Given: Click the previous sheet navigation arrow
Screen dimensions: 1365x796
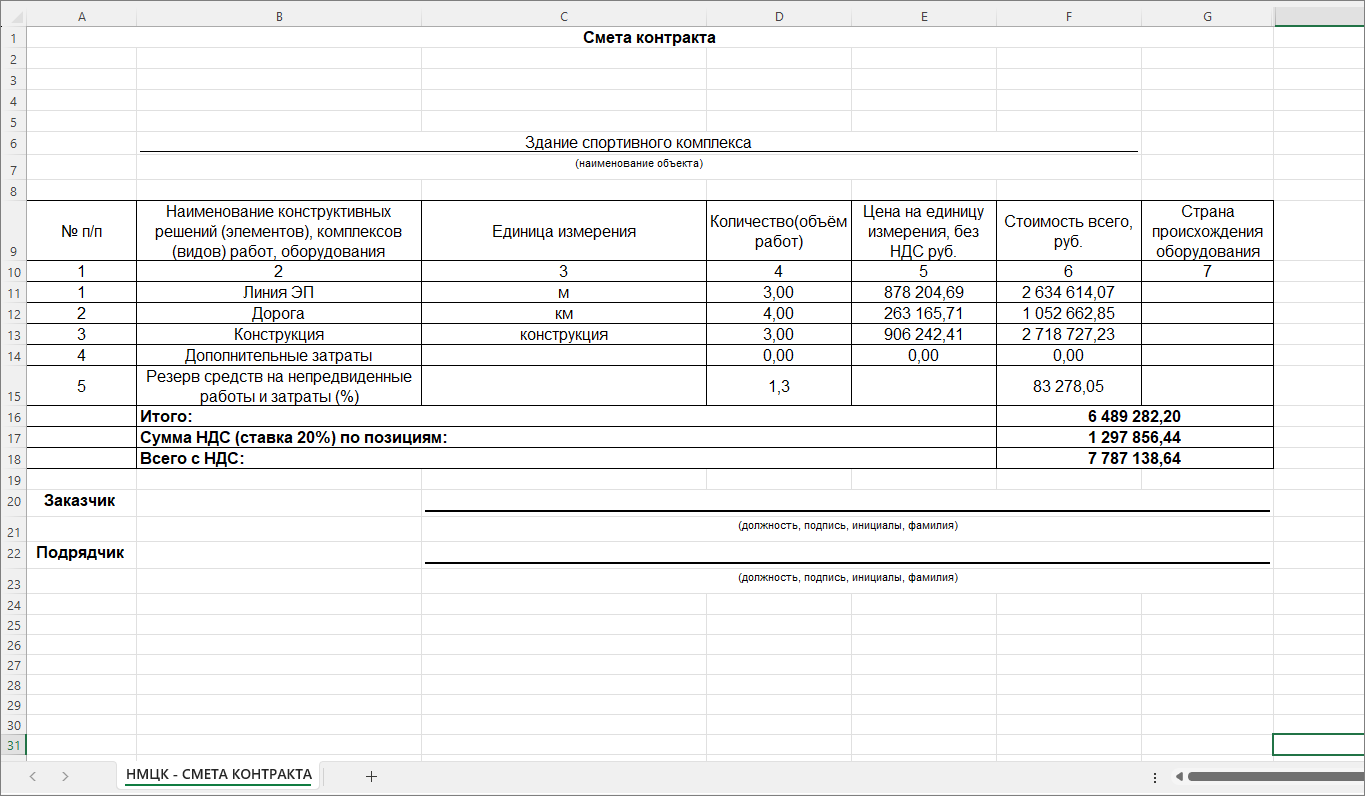Looking at the screenshot, I should [x=33, y=776].
